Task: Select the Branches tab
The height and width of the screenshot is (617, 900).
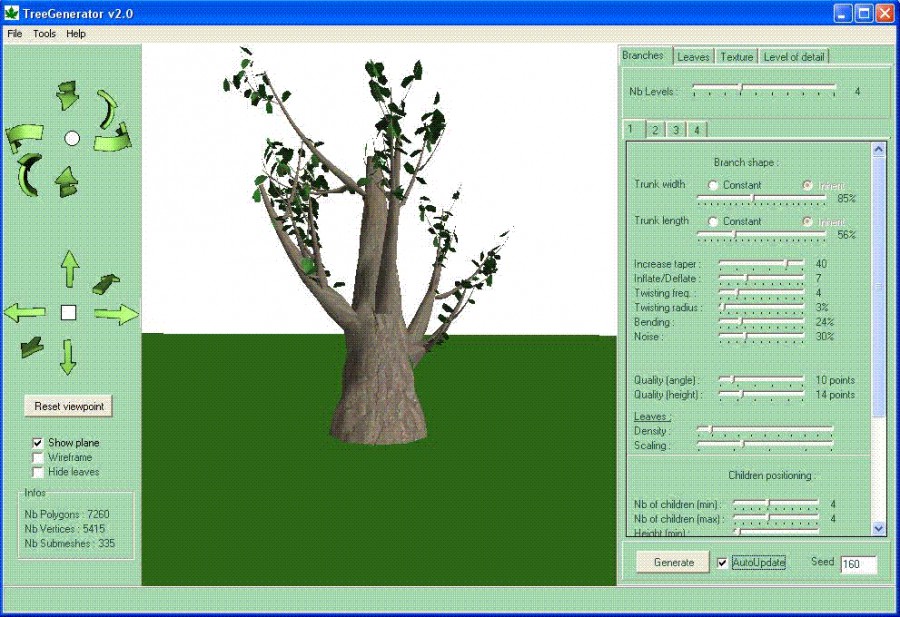Action: pos(643,55)
